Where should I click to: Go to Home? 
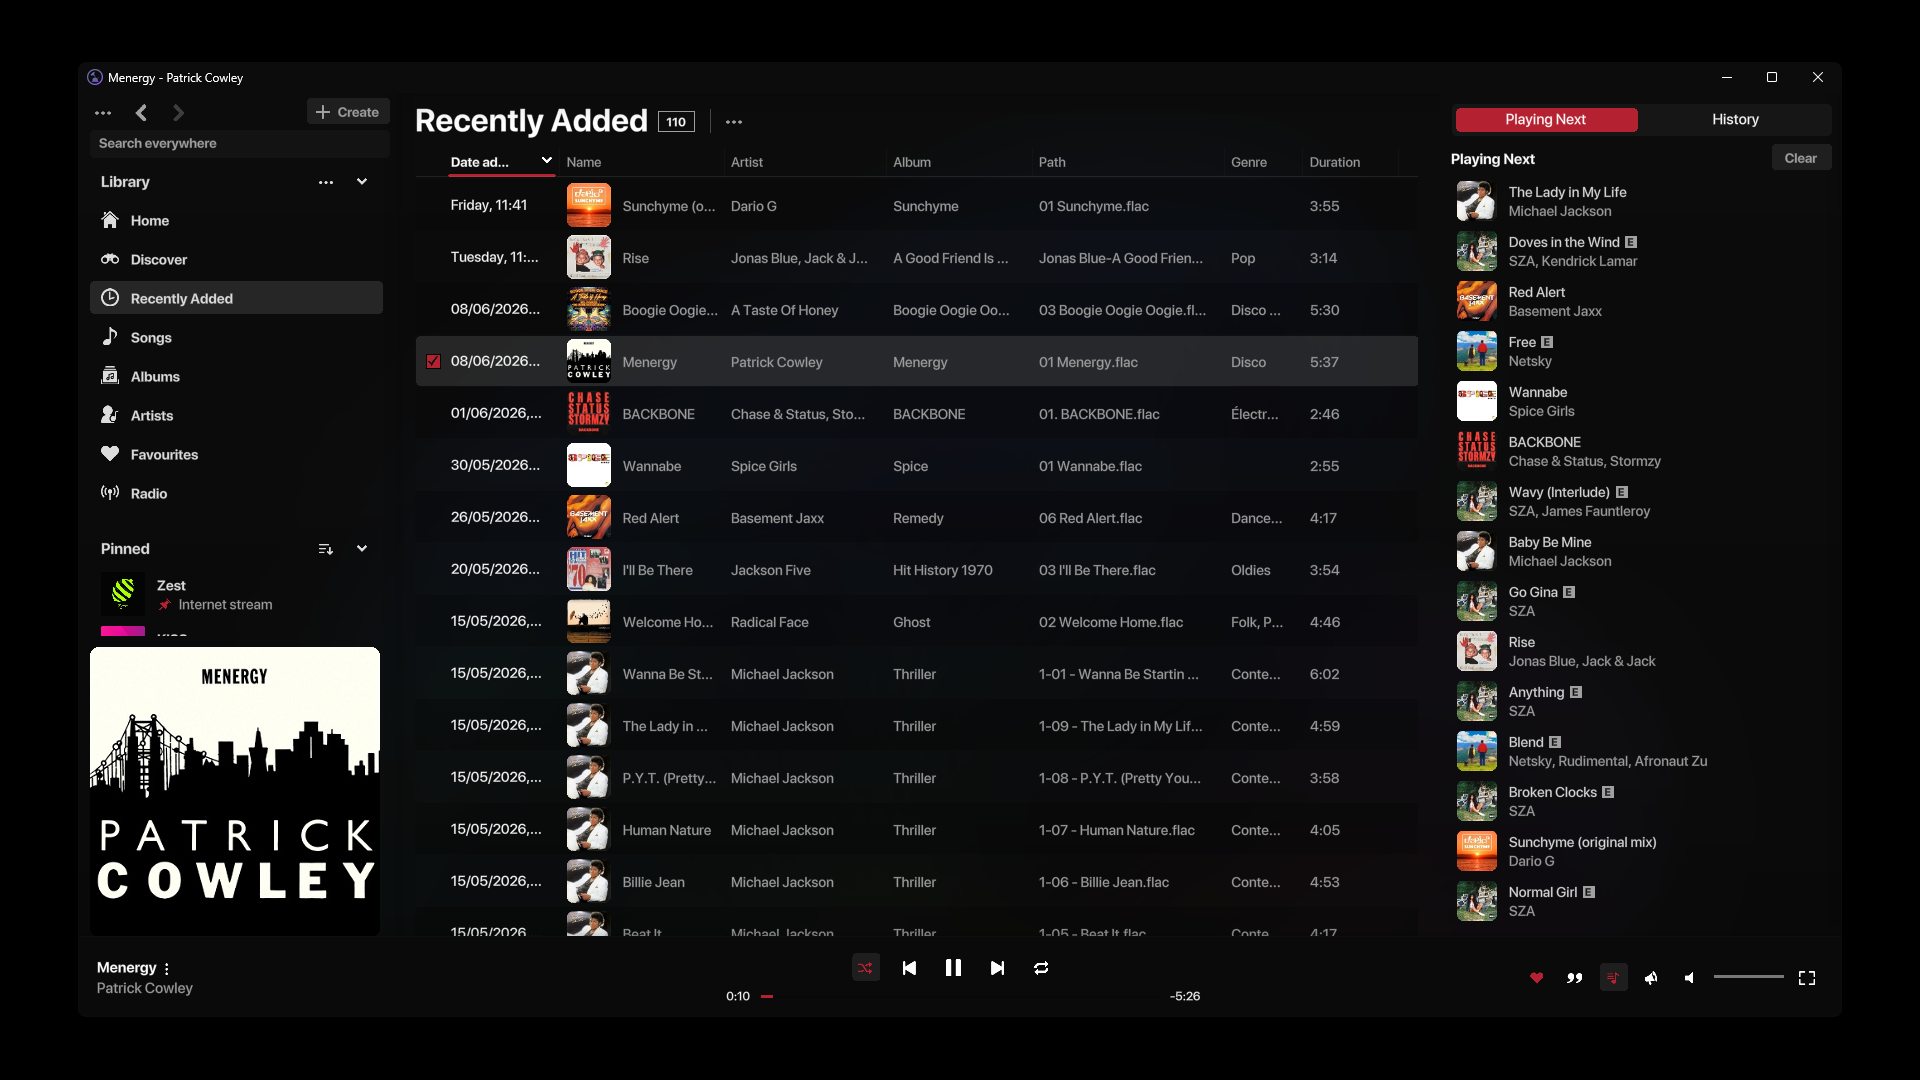click(x=236, y=220)
